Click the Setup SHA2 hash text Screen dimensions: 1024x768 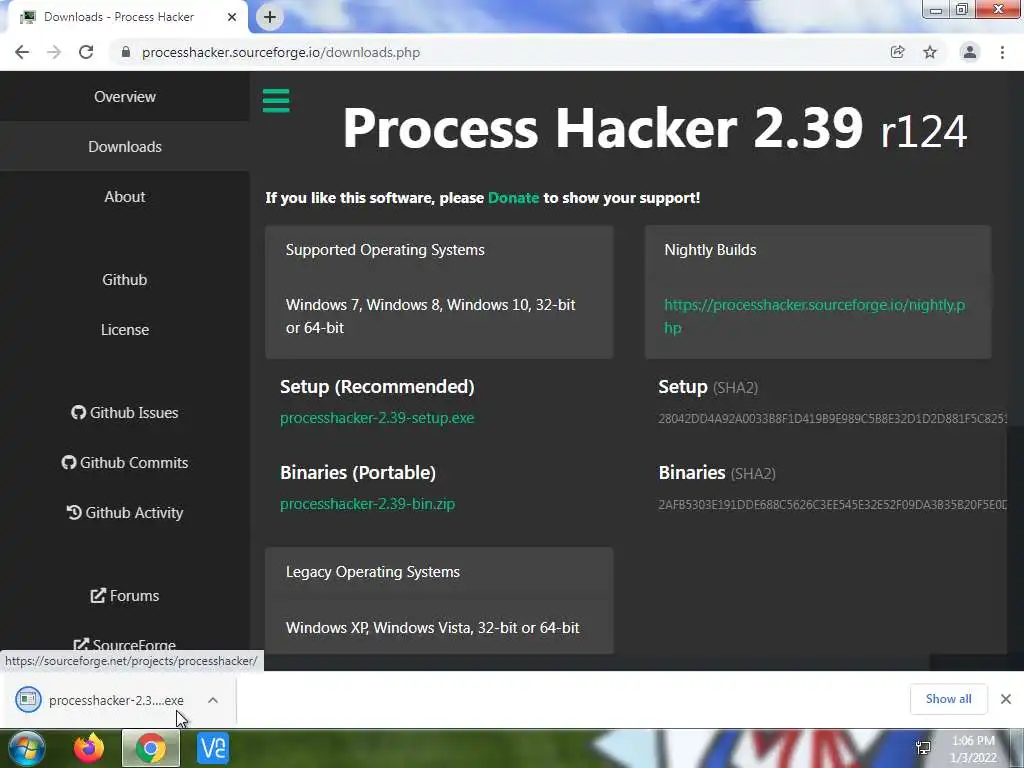click(833, 419)
